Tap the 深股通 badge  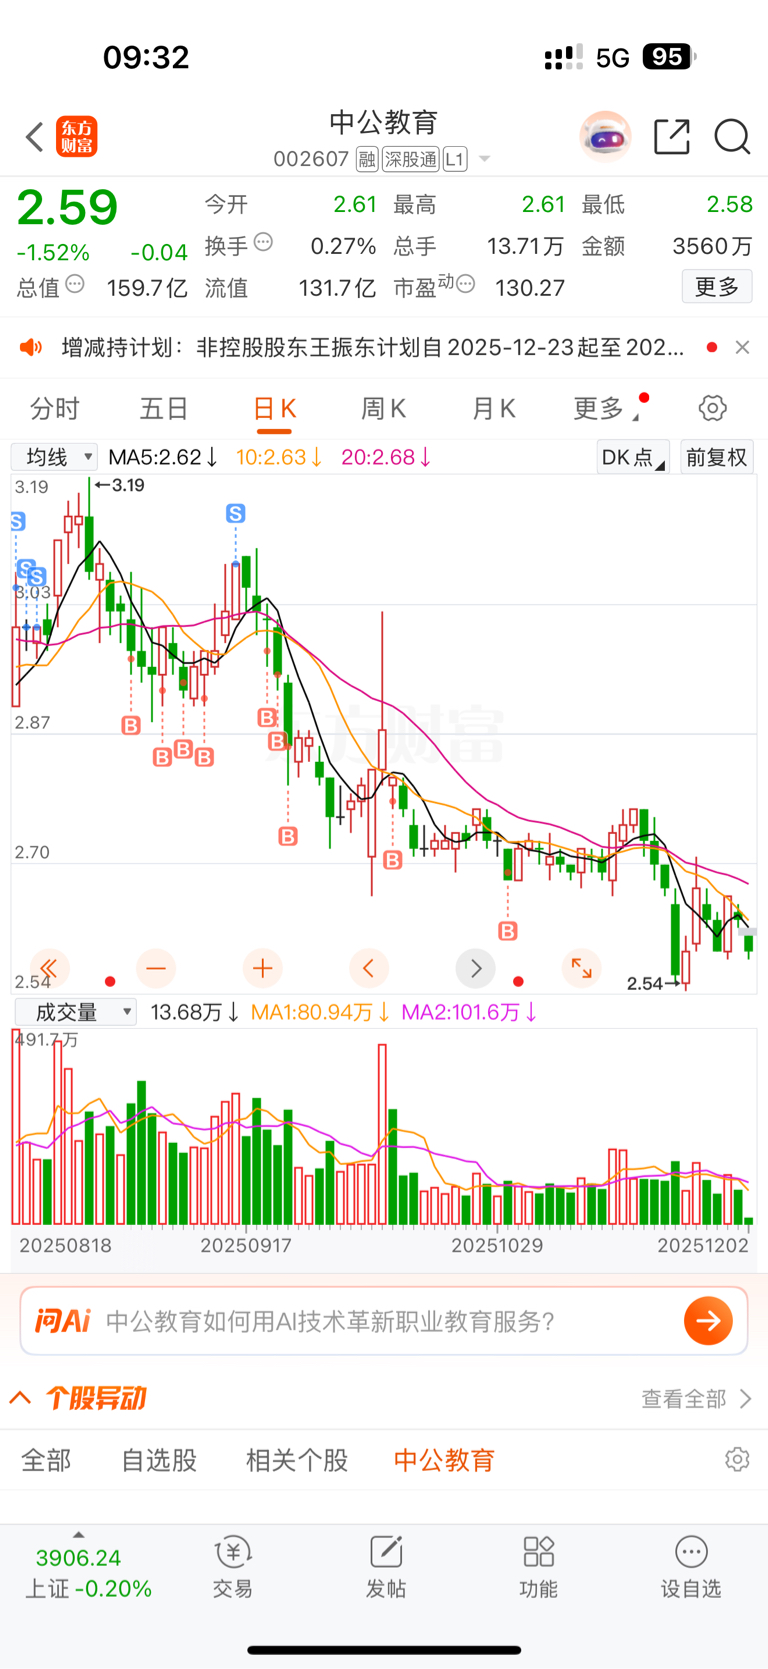[x=411, y=160]
